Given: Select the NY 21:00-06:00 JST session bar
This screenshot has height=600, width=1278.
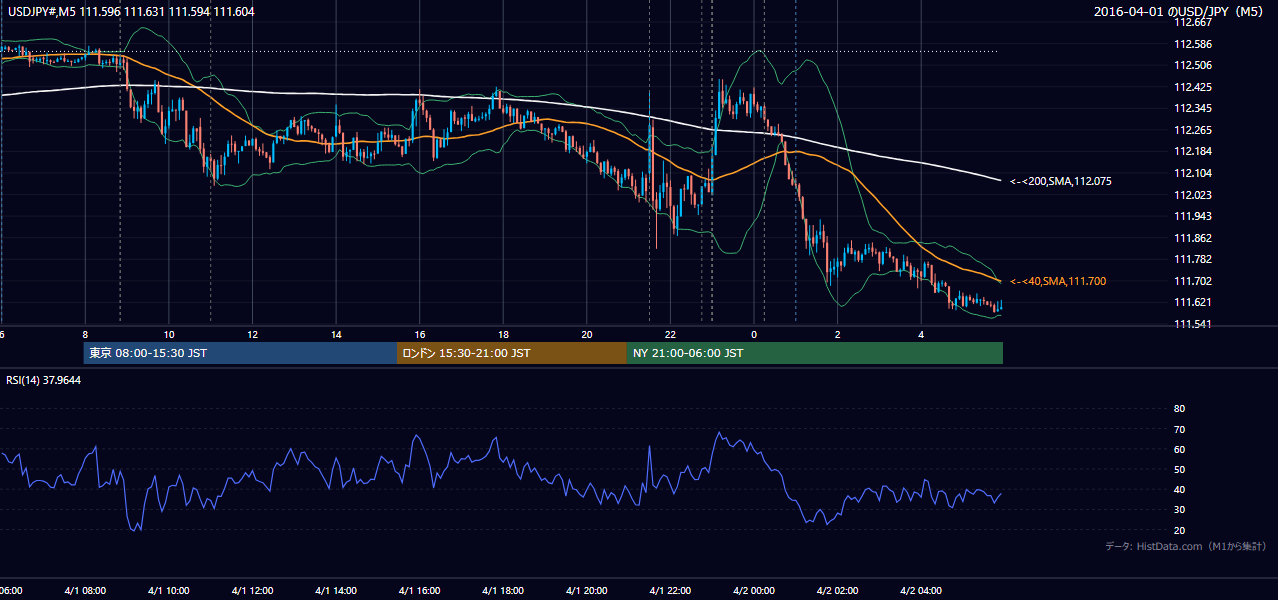Looking at the screenshot, I should click(x=815, y=353).
